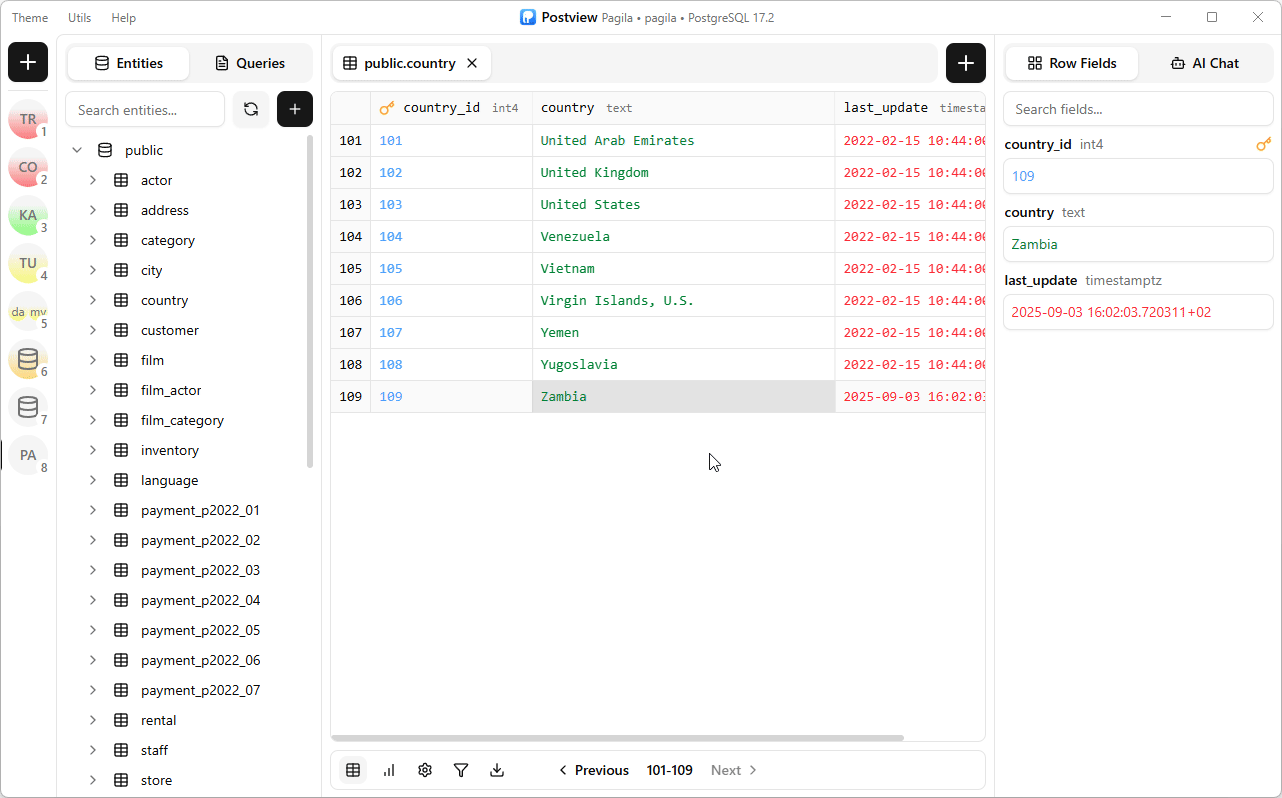Viewport: 1282px width, 798px height.
Task: Open the chart view icon
Action: click(x=389, y=770)
